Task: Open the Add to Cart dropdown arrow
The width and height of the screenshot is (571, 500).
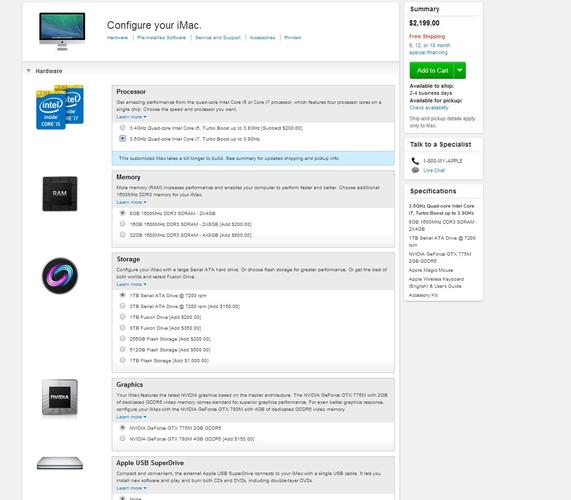Action: click(460, 70)
